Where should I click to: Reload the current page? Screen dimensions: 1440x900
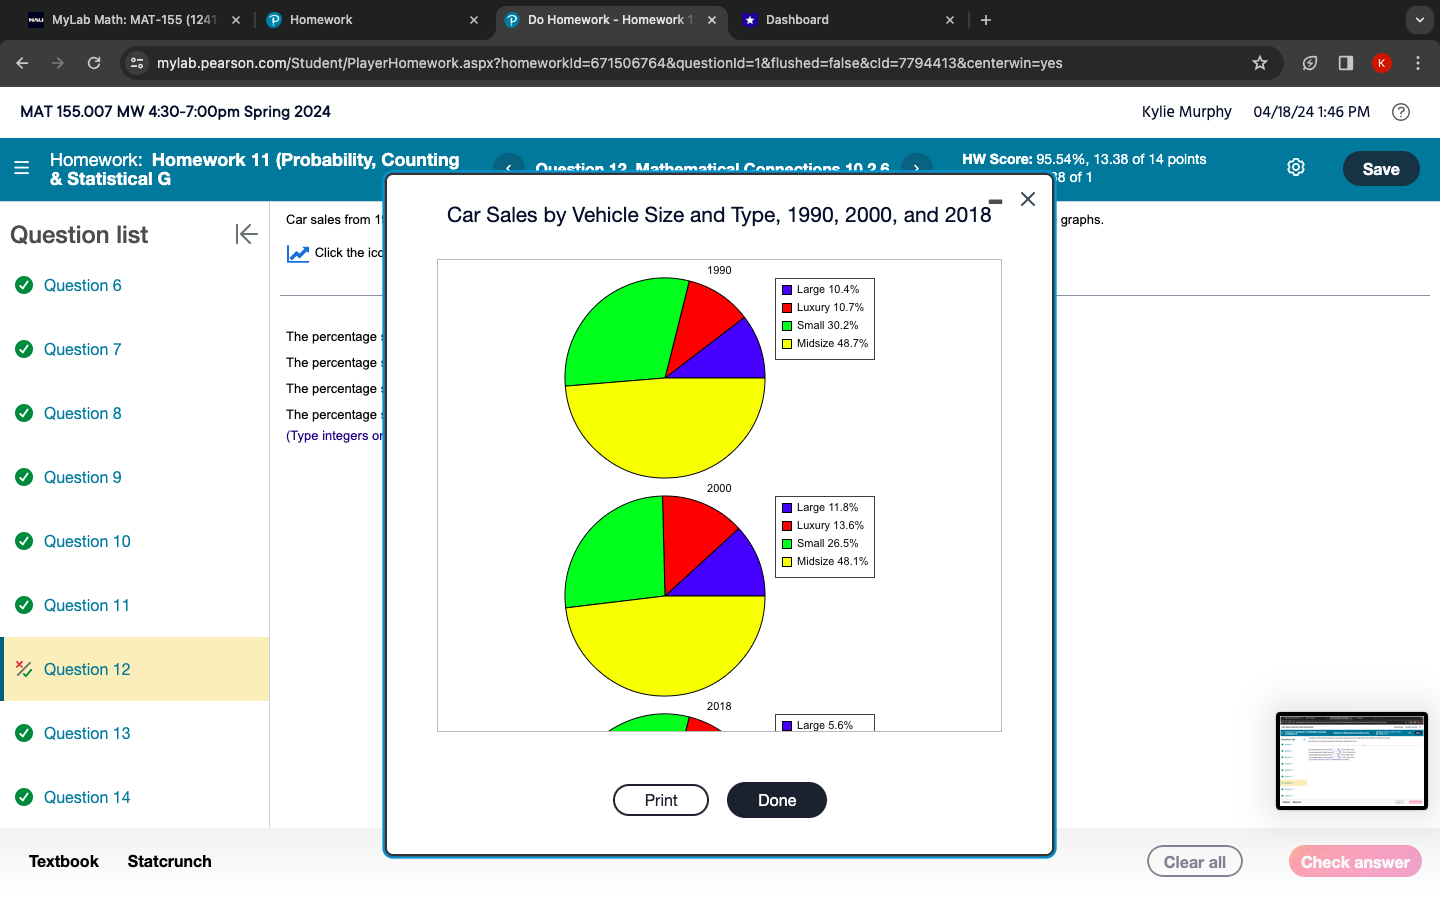[94, 62]
